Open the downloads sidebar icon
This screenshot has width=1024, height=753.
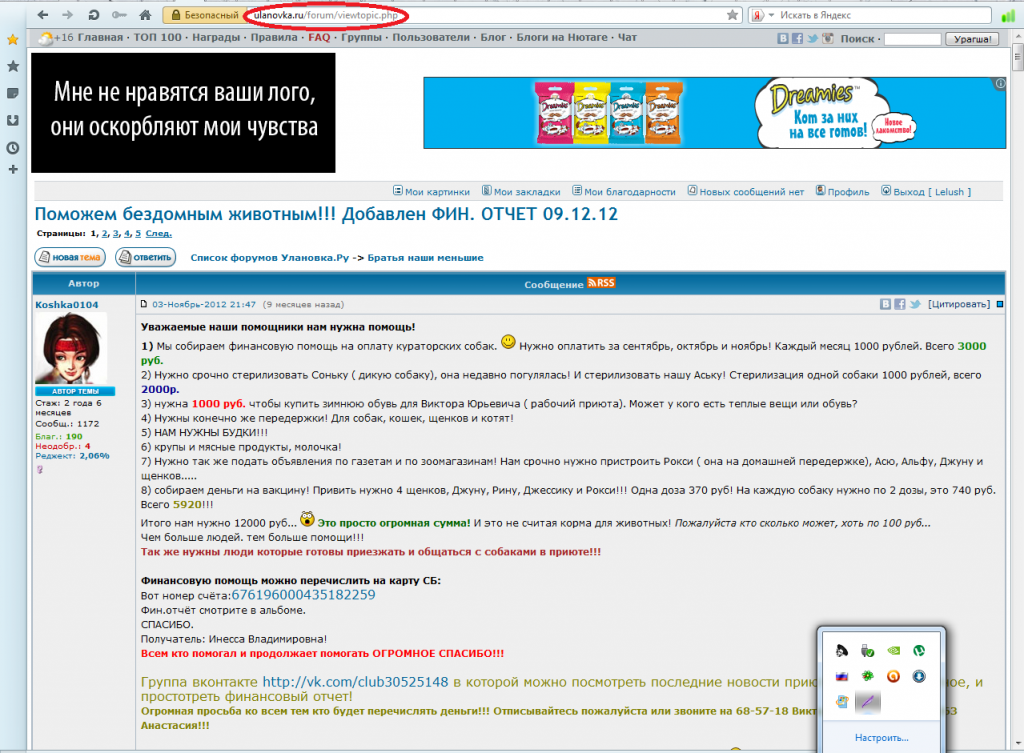(12, 121)
